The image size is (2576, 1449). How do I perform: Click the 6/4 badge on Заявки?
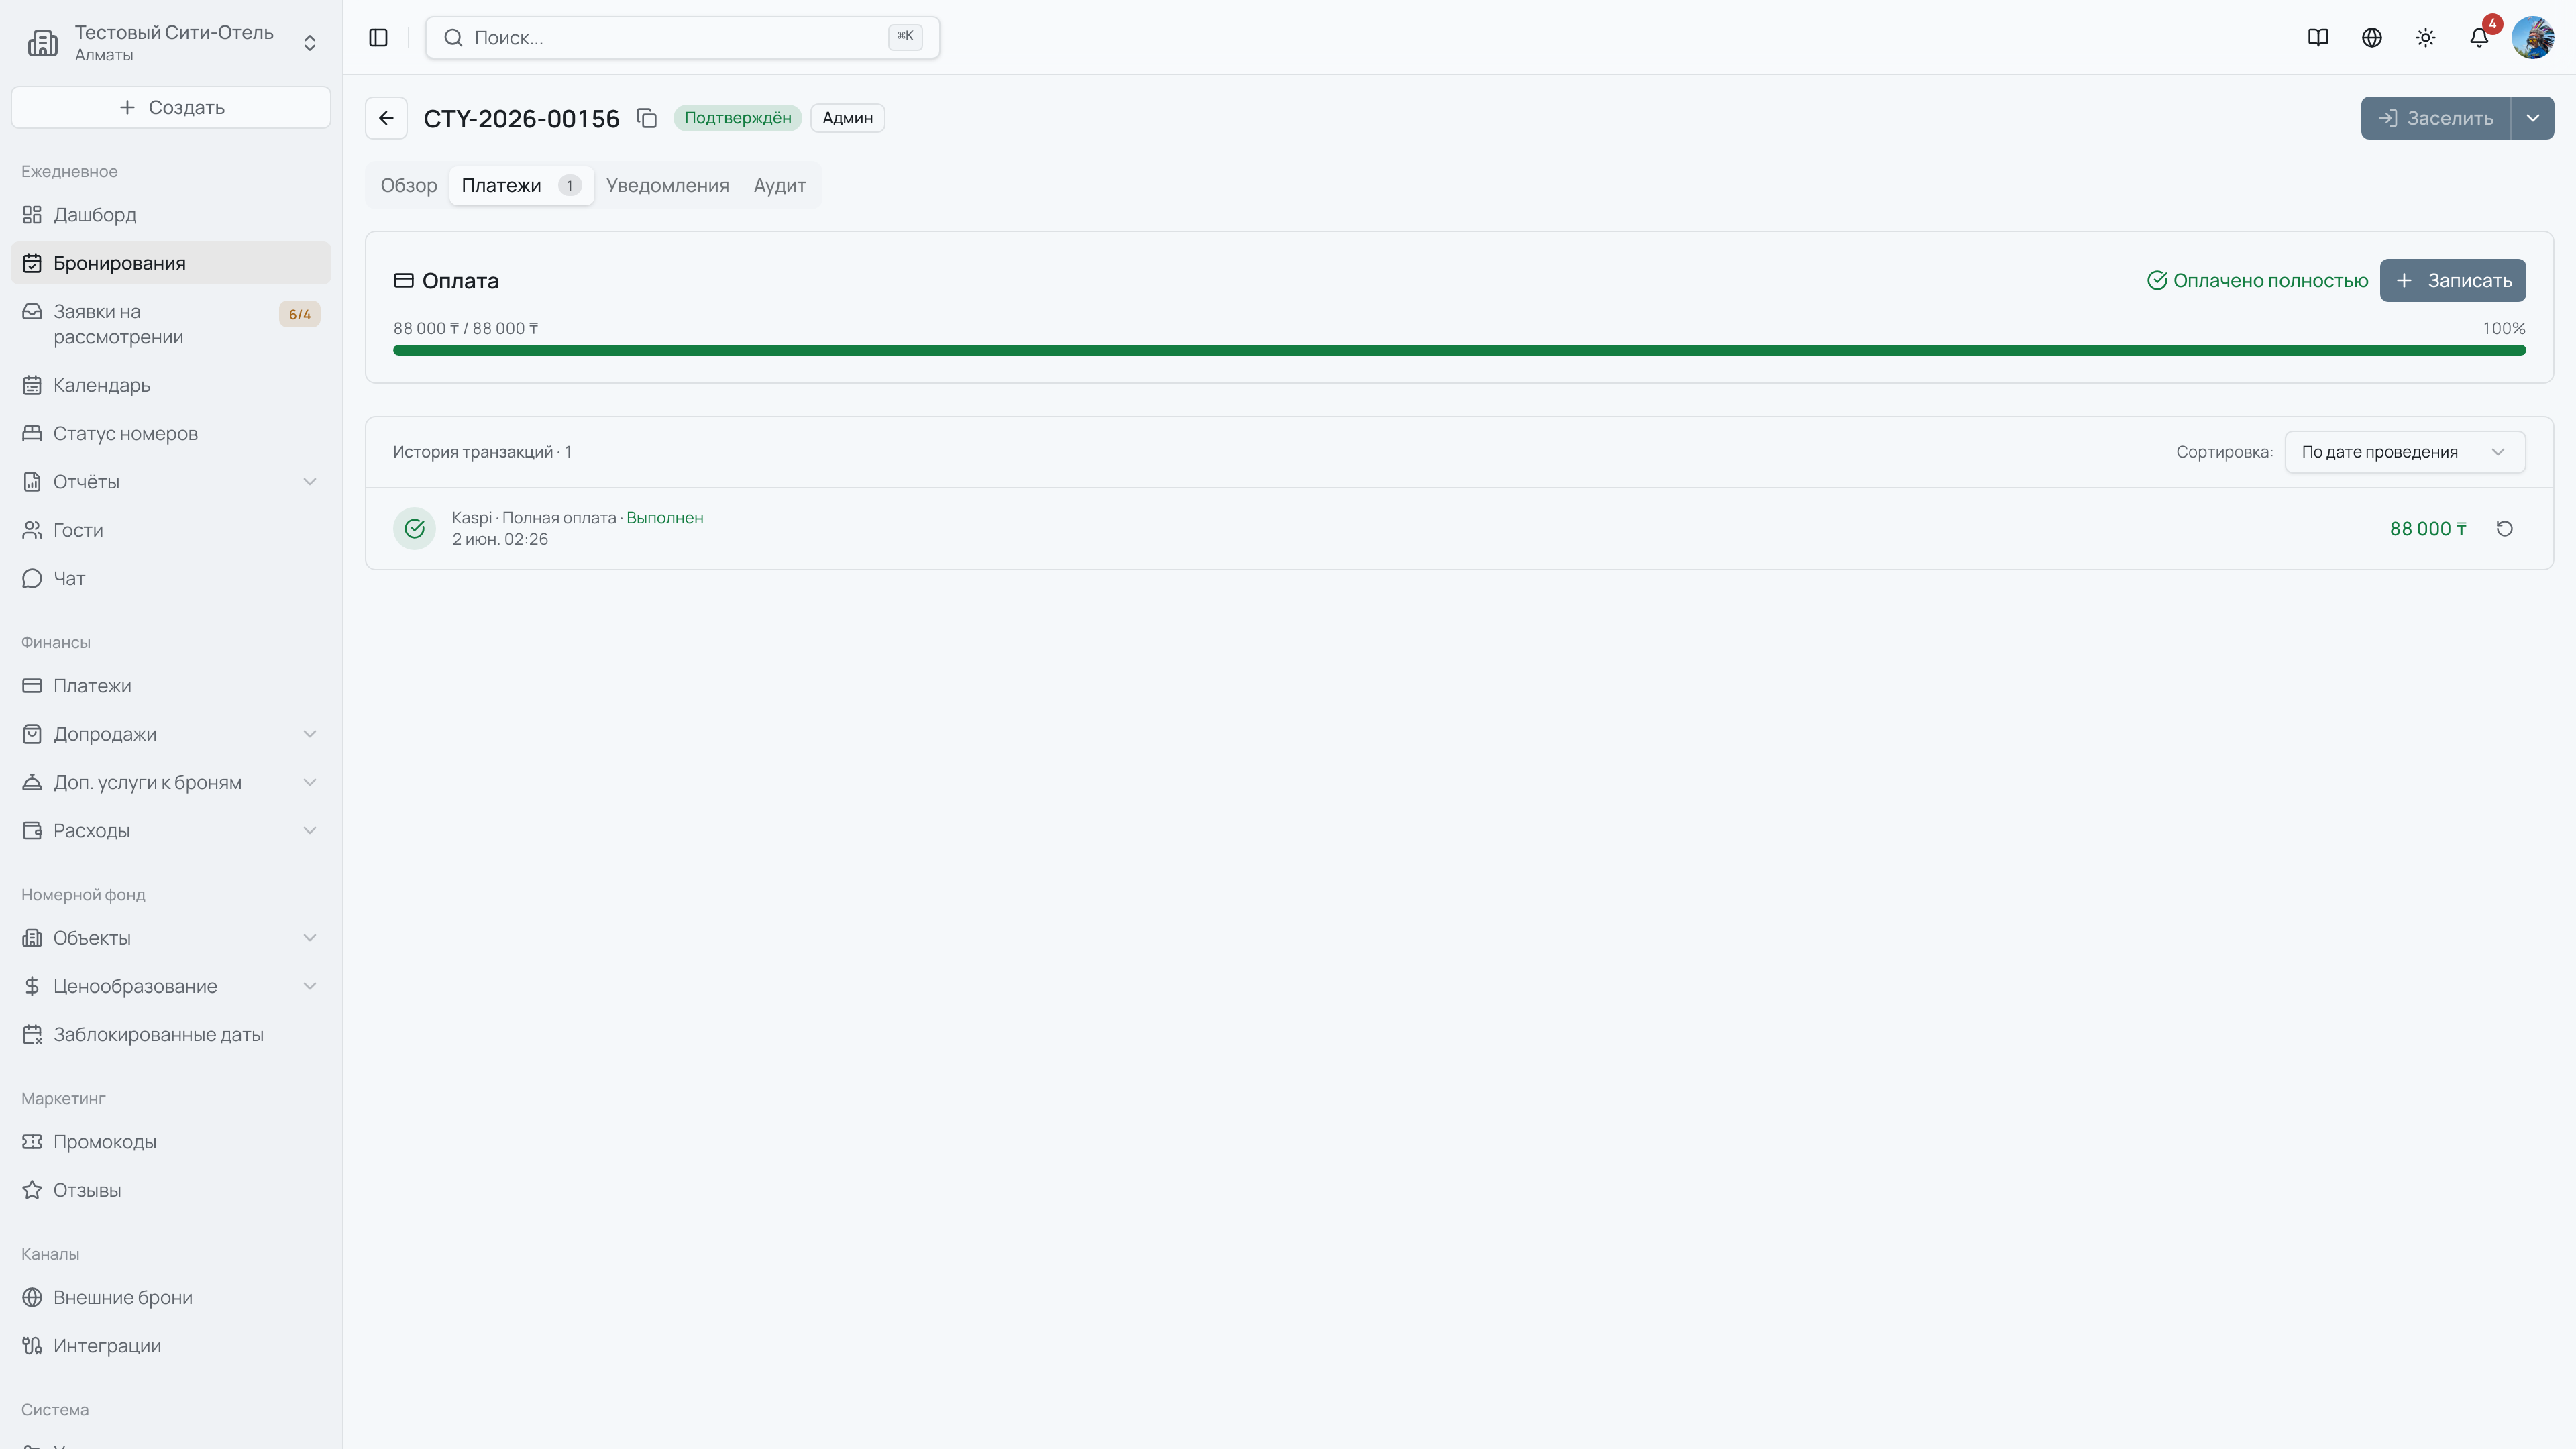point(299,314)
